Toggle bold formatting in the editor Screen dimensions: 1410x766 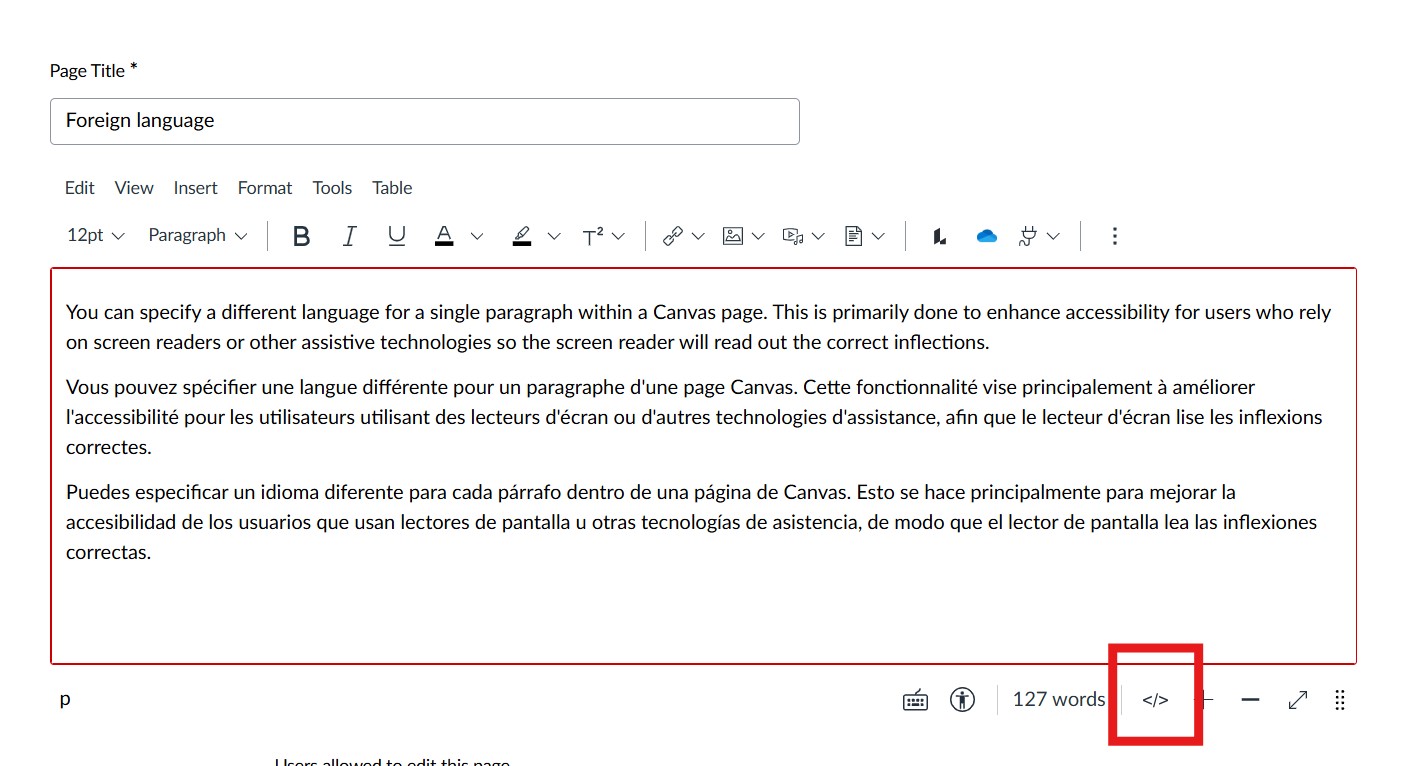pos(301,235)
